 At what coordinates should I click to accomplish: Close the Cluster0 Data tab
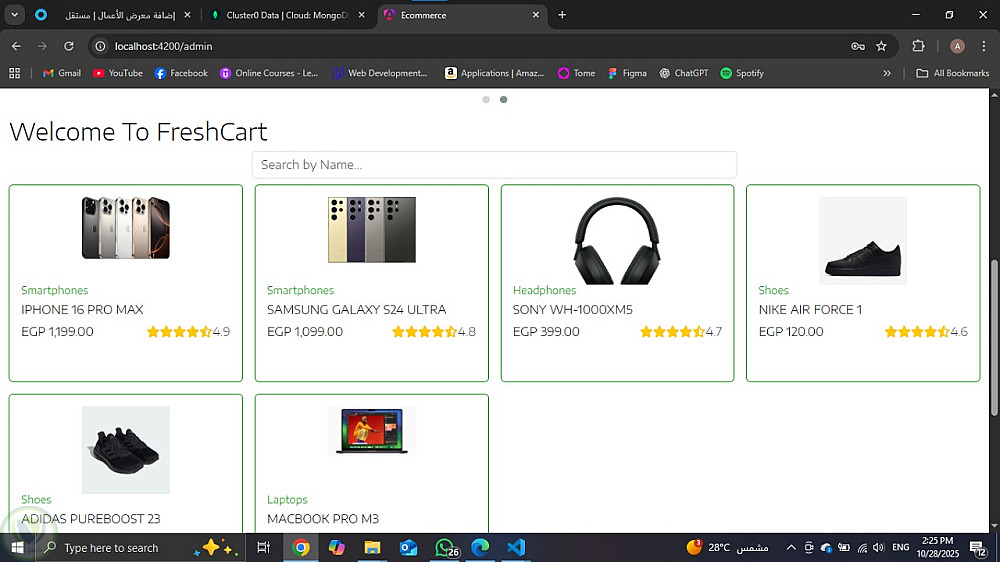[362, 15]
